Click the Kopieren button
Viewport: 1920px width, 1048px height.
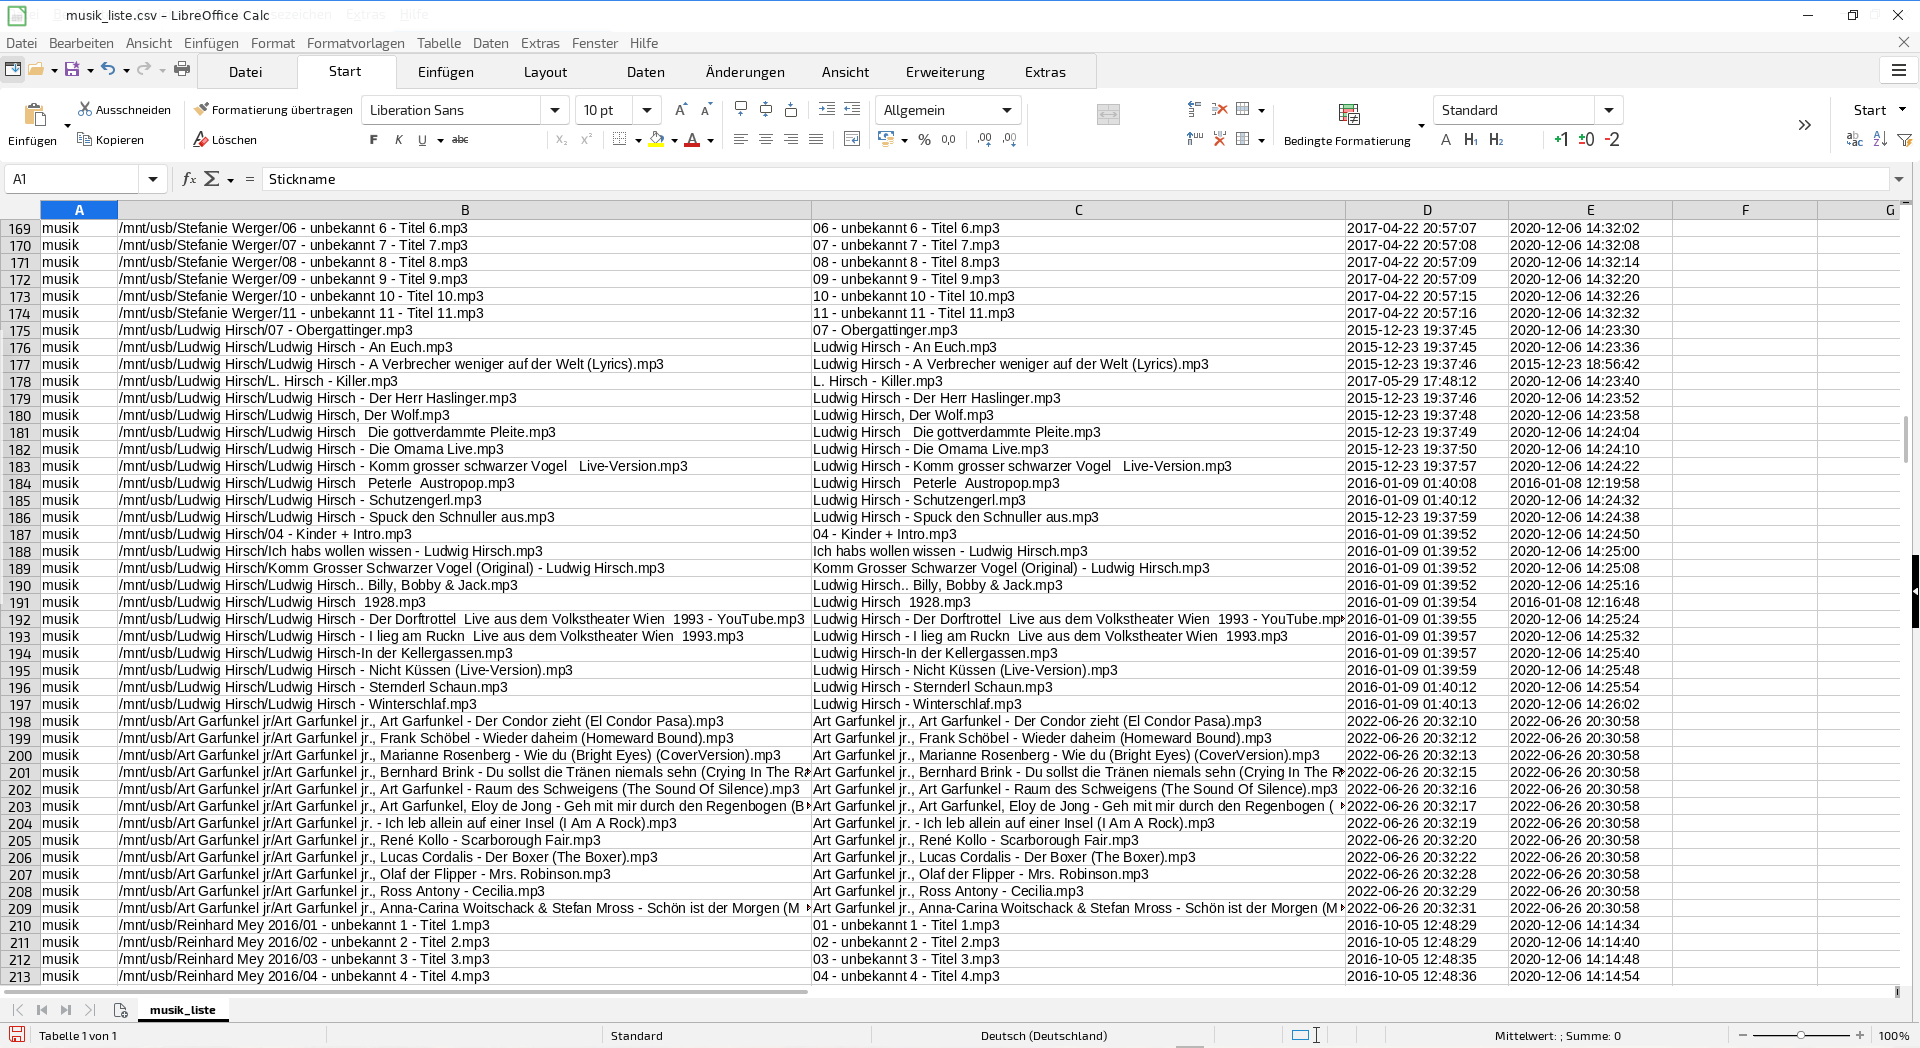click(111, 140)
